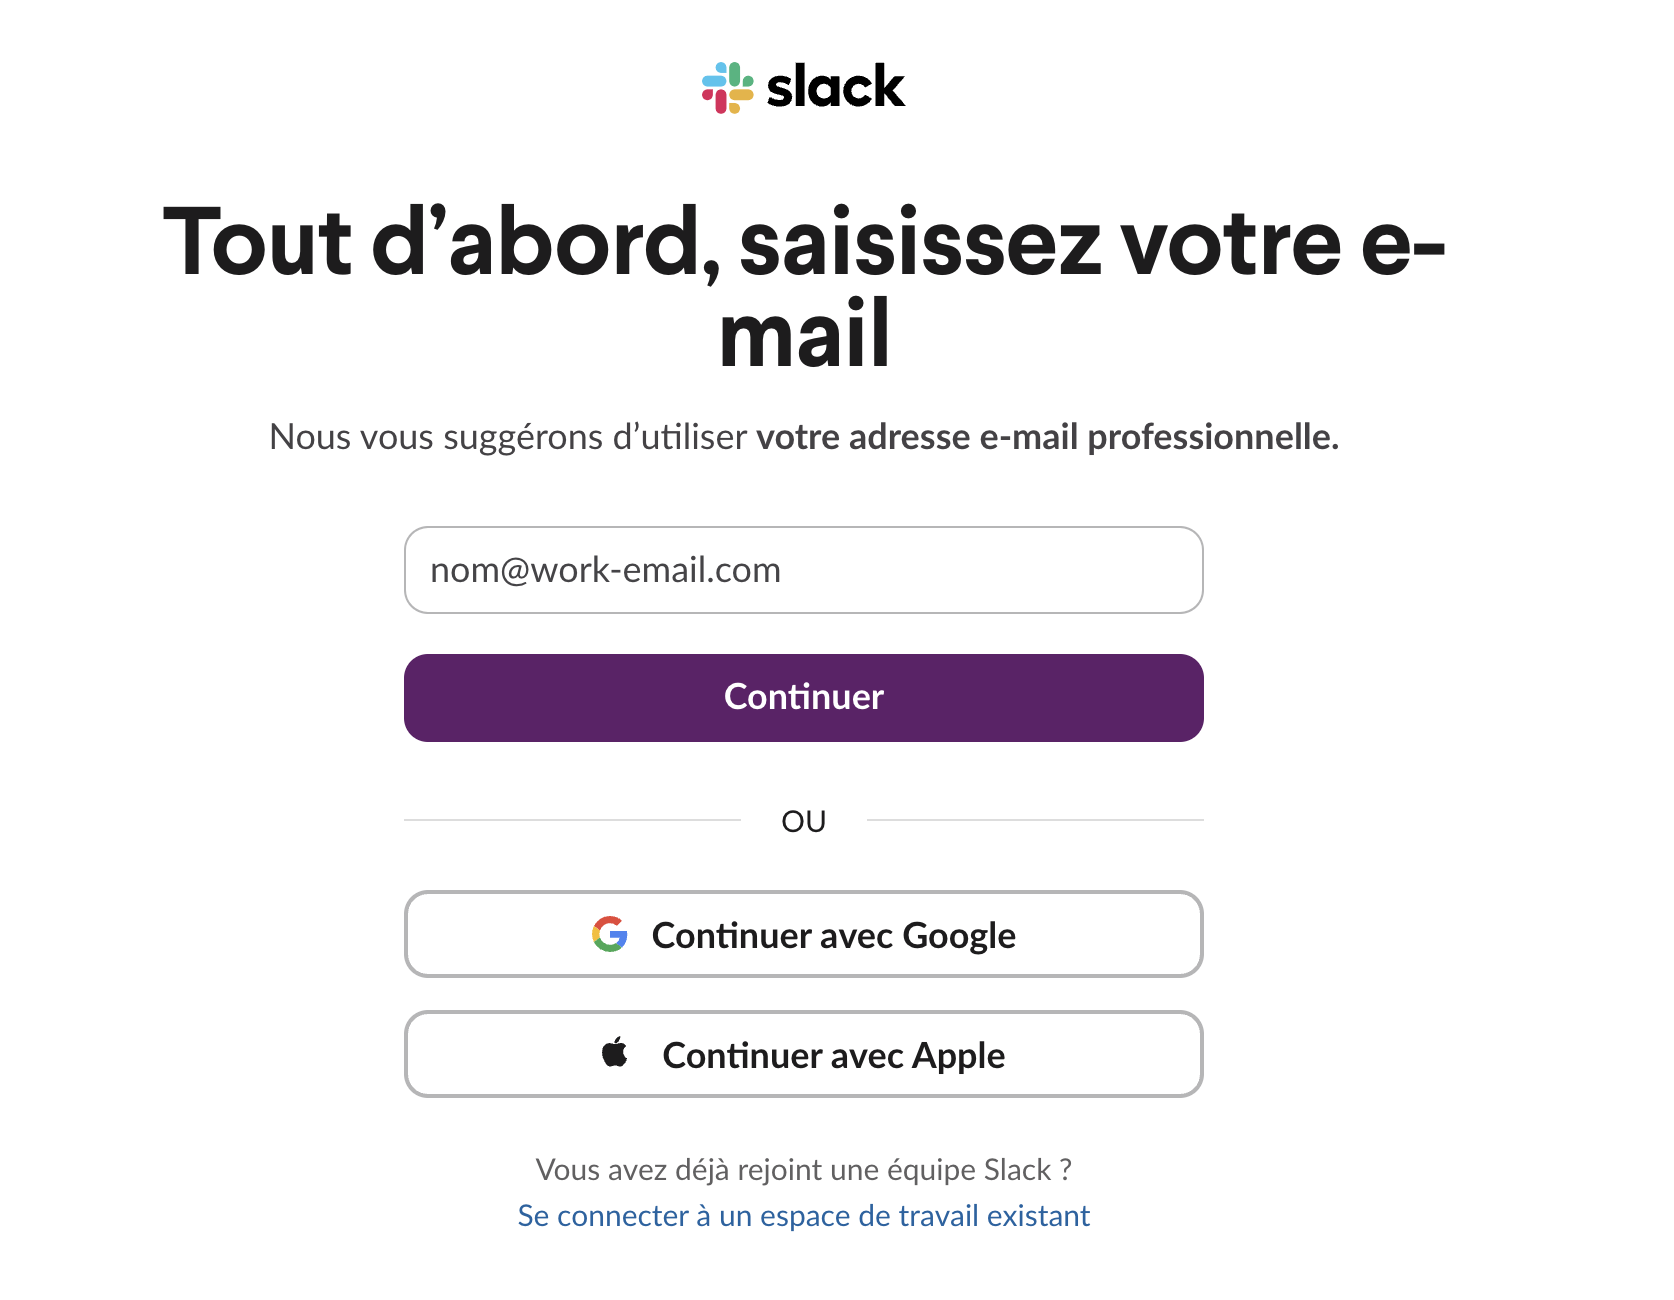Click "Nous vous suggérons d'utiliser" subtitle text

click(x=508, y=437)
